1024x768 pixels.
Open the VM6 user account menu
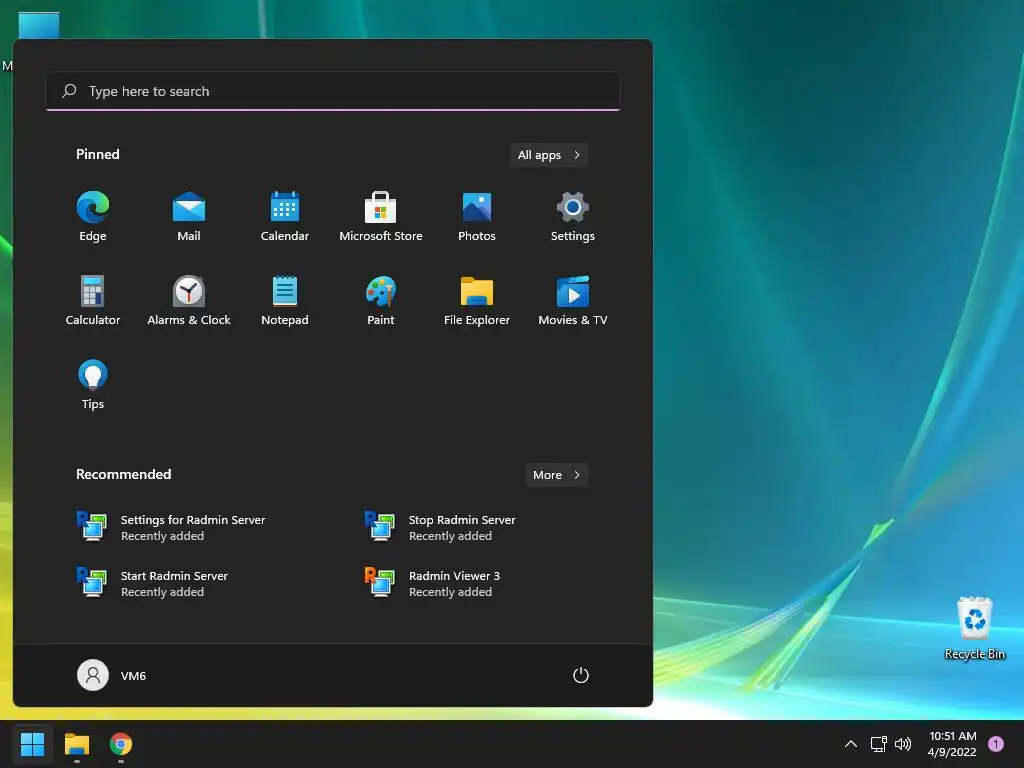(112, 675)
